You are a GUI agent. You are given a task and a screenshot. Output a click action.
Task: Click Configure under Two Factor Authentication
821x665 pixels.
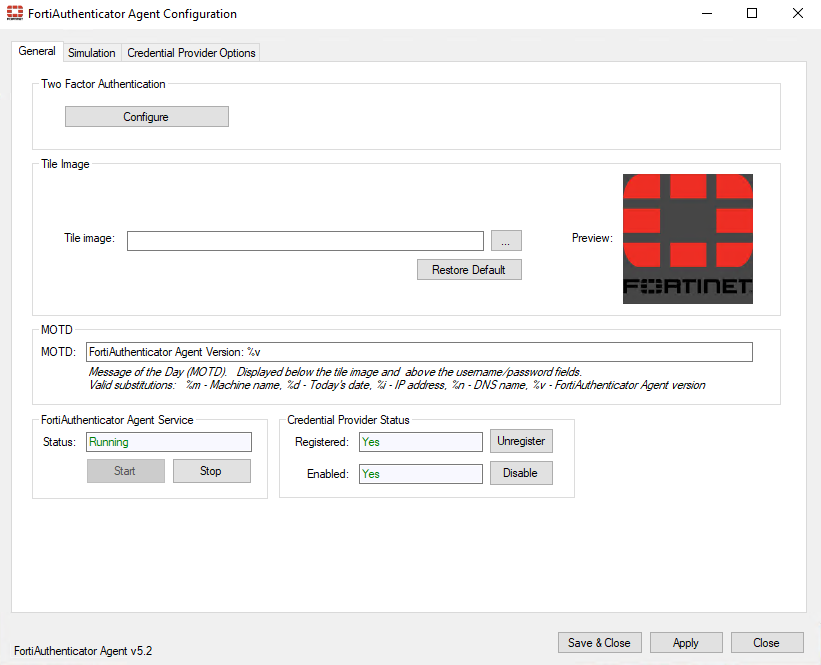click(x=146, y=116)
